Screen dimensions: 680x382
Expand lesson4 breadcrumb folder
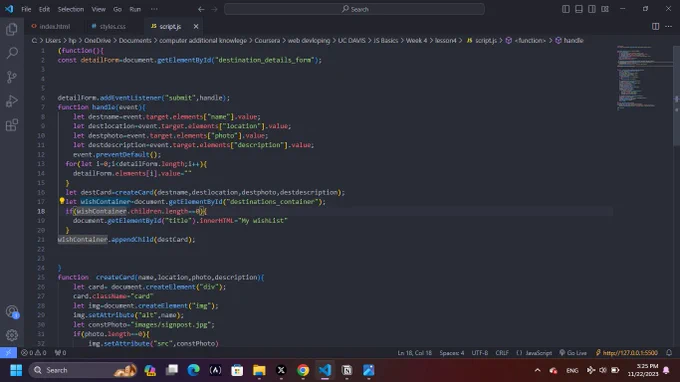coord(445,40)
